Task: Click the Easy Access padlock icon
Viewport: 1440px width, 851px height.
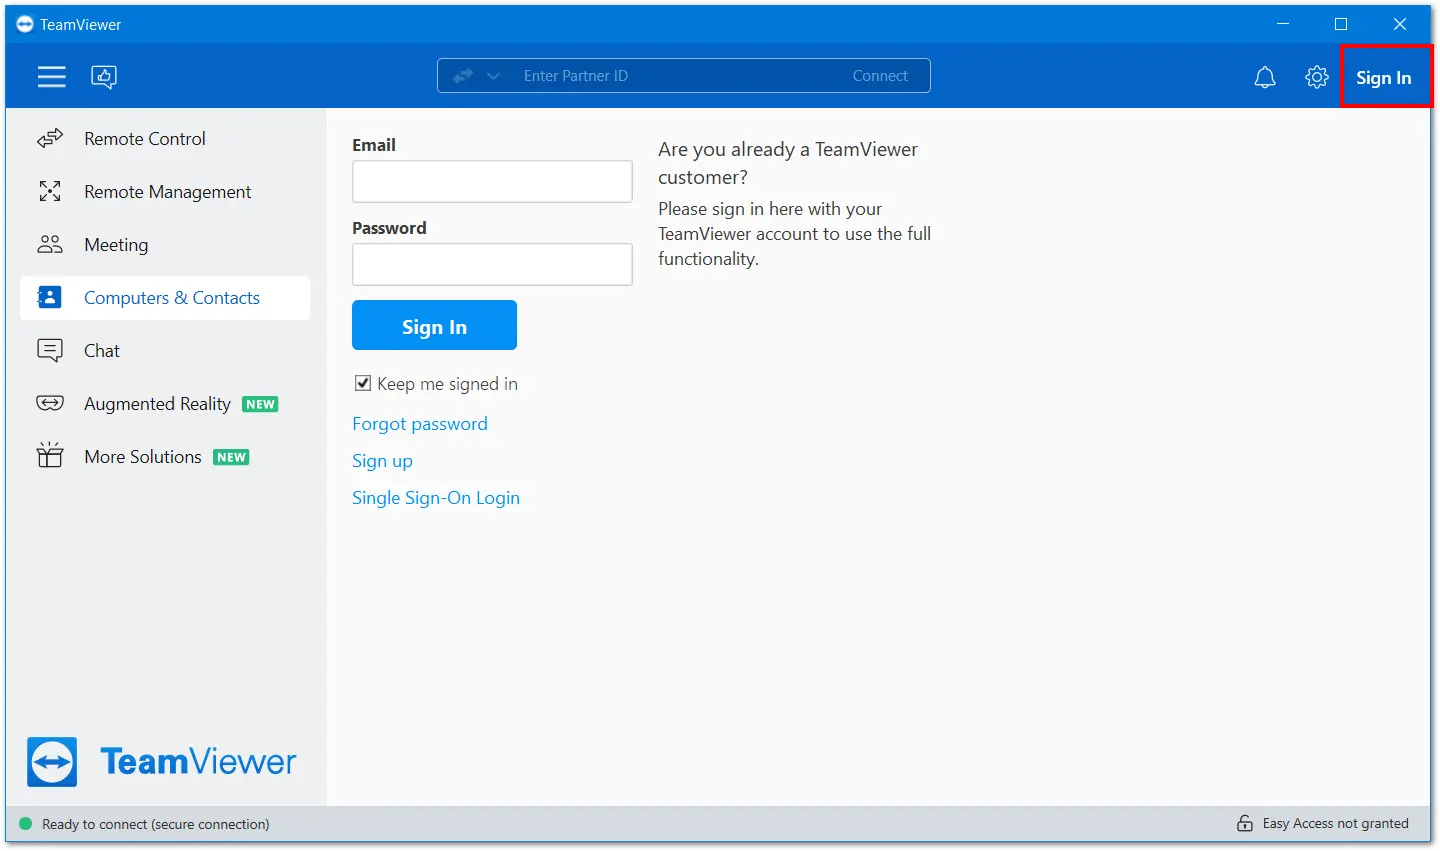Action: 1245,823
